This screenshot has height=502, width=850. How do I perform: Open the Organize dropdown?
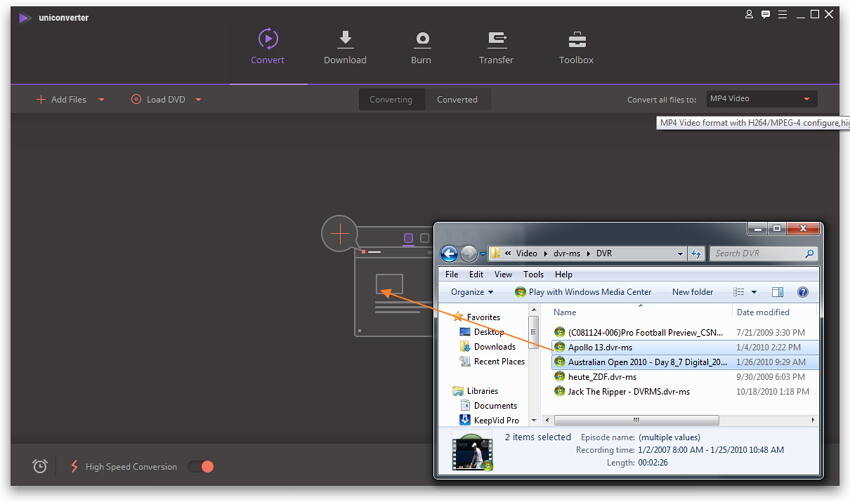point(472,292)
